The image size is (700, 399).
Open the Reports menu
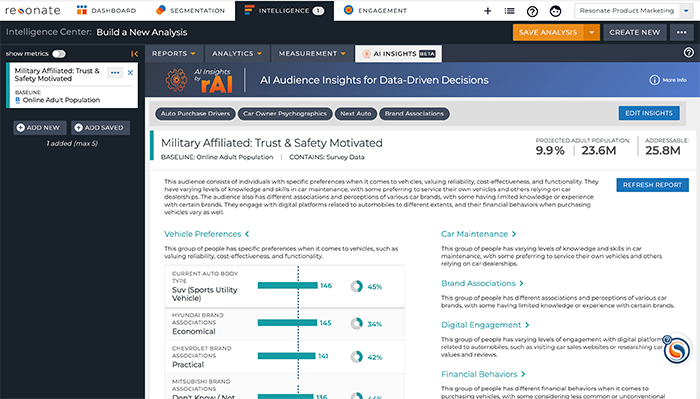click(x=174, y=54)
